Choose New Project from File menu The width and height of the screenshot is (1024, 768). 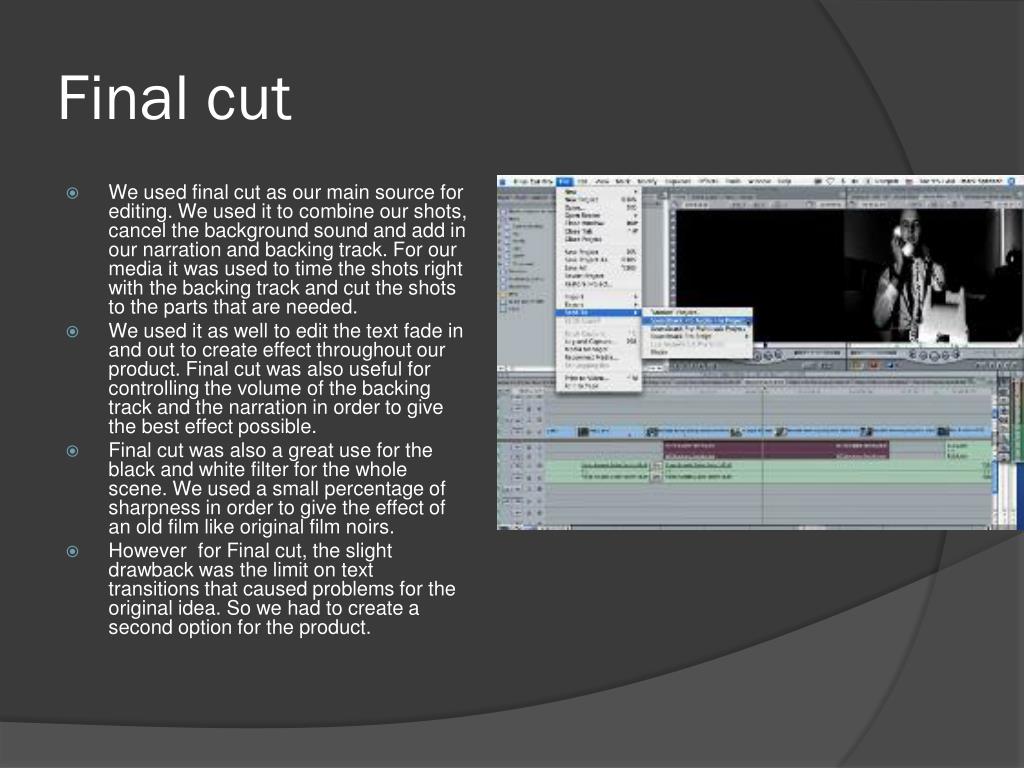click(598, 199)
